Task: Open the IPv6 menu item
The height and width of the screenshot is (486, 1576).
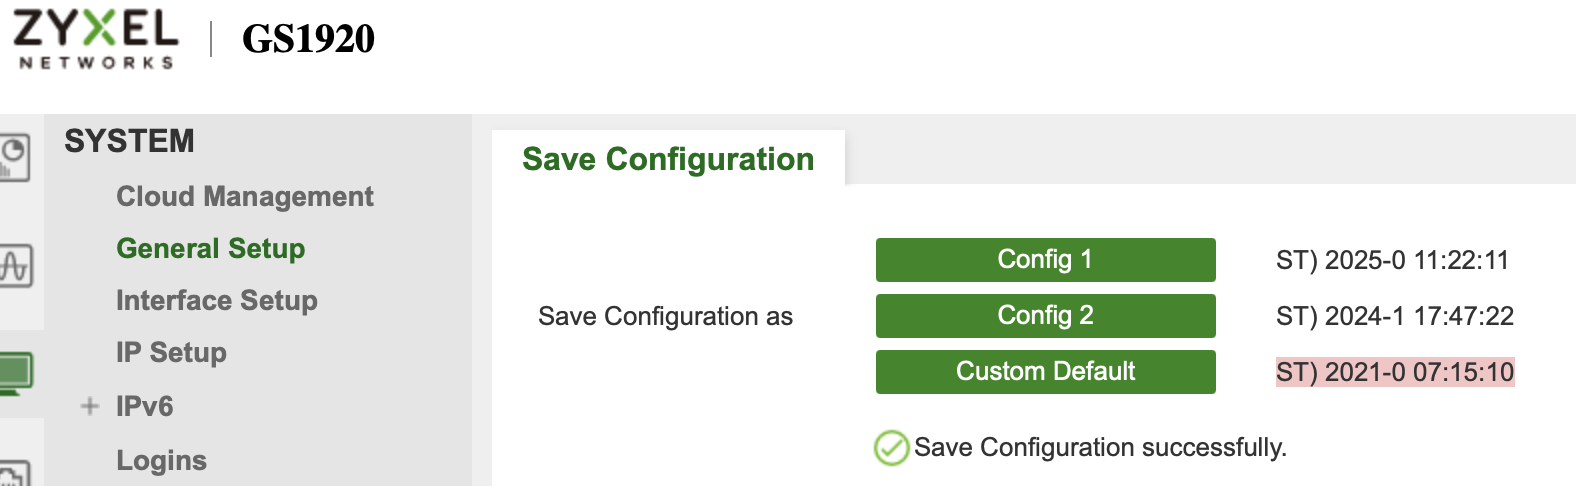Action: pyautogui.click(x=144, y=406)
